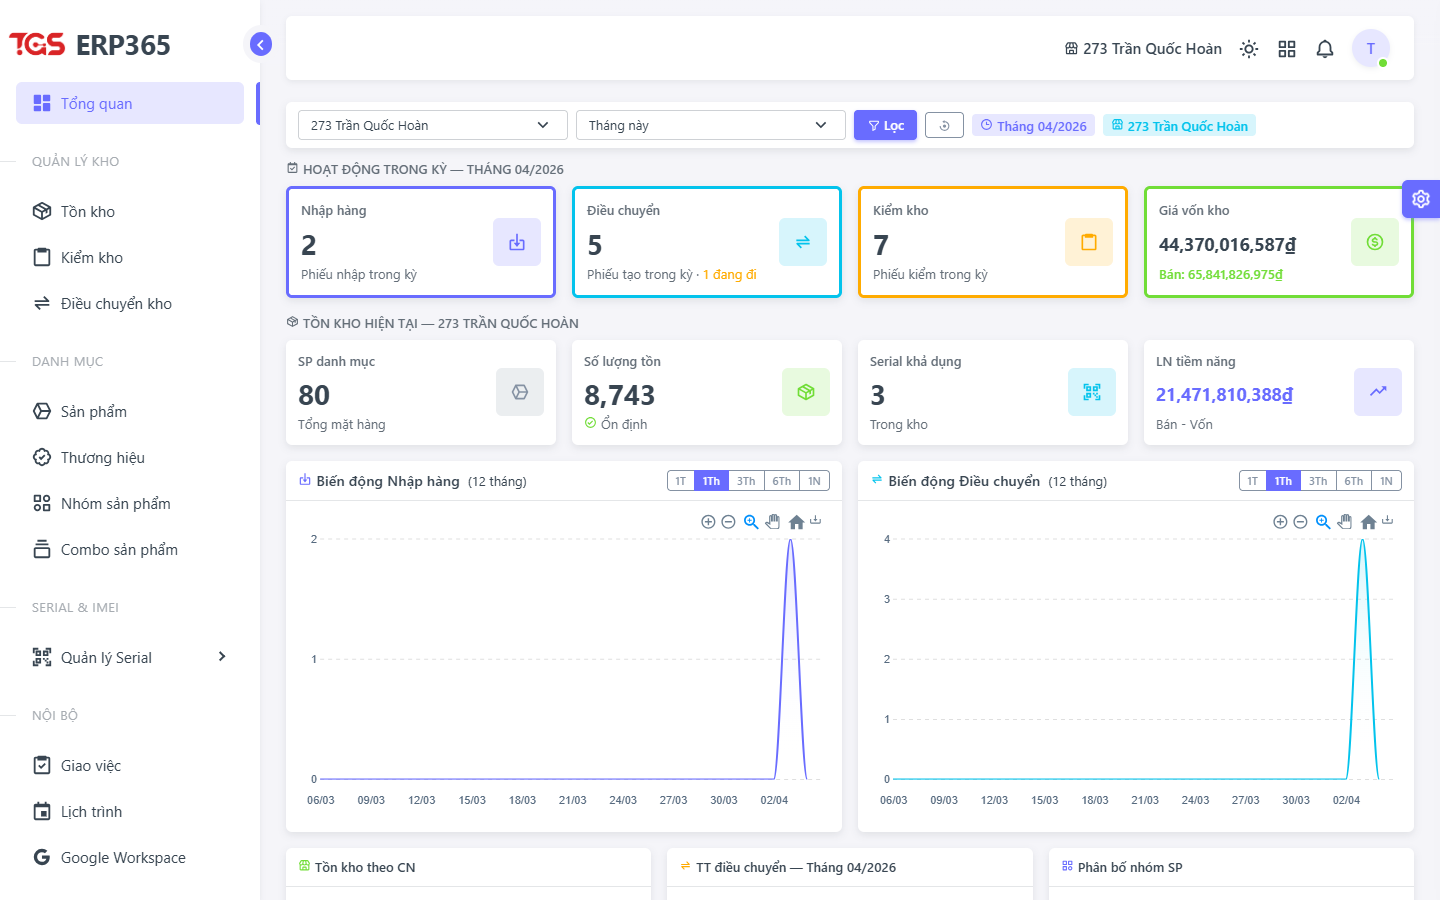Click the Tồn kho theo CN panel title
Viewport: 1440px width, 900px height.
pyautogui.click(x=365, y=867)
